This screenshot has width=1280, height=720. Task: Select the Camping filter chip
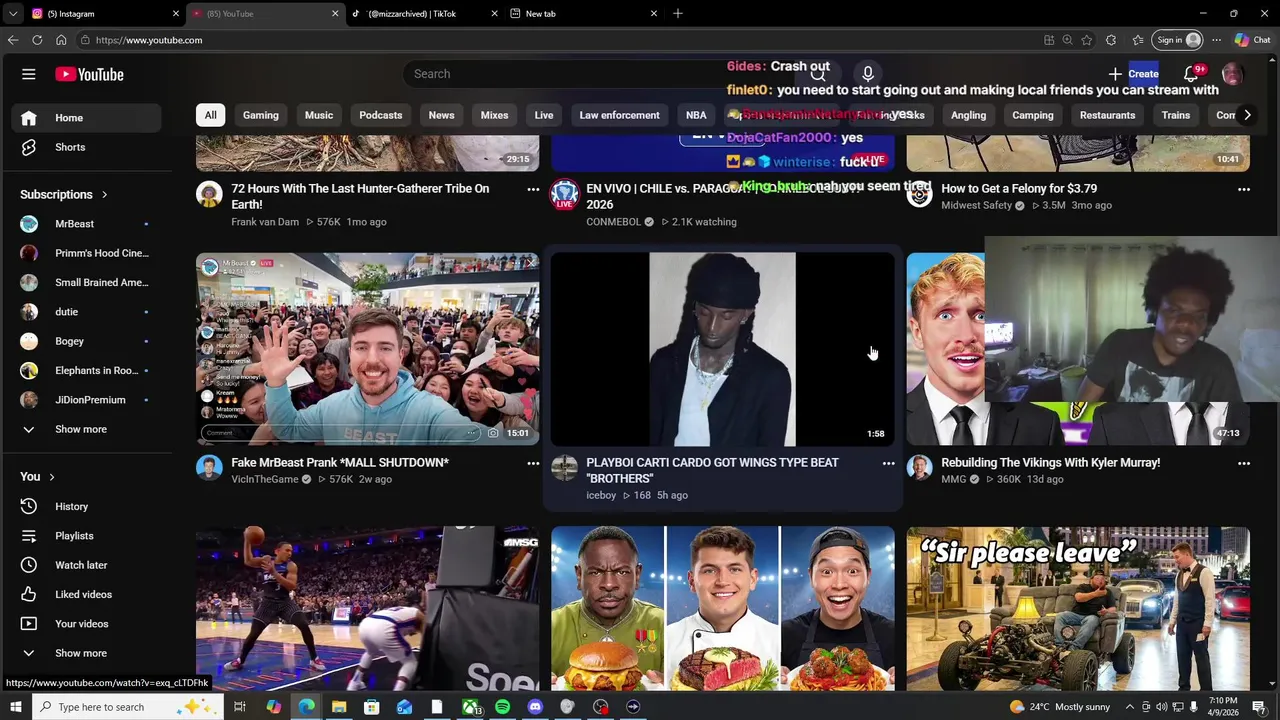pos(1033,115)
